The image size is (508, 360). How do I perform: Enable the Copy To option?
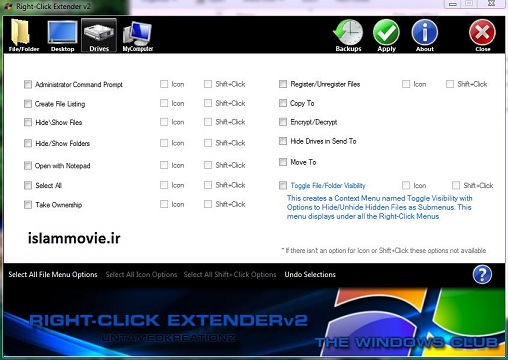(x=283, y=103)
